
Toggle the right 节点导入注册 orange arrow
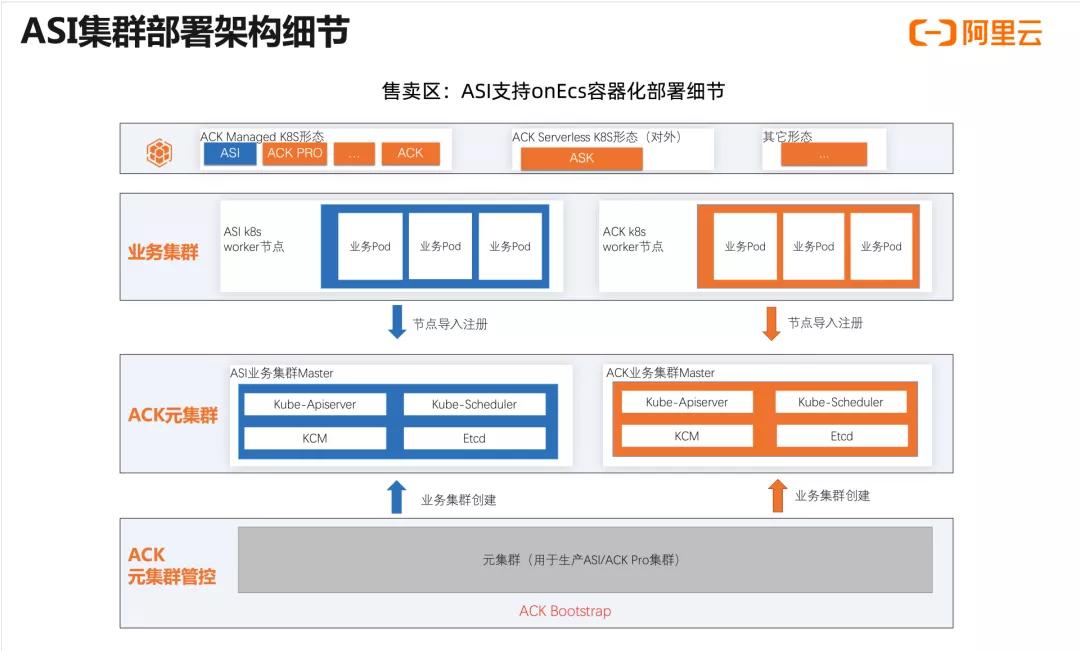(x=770, y=322)
